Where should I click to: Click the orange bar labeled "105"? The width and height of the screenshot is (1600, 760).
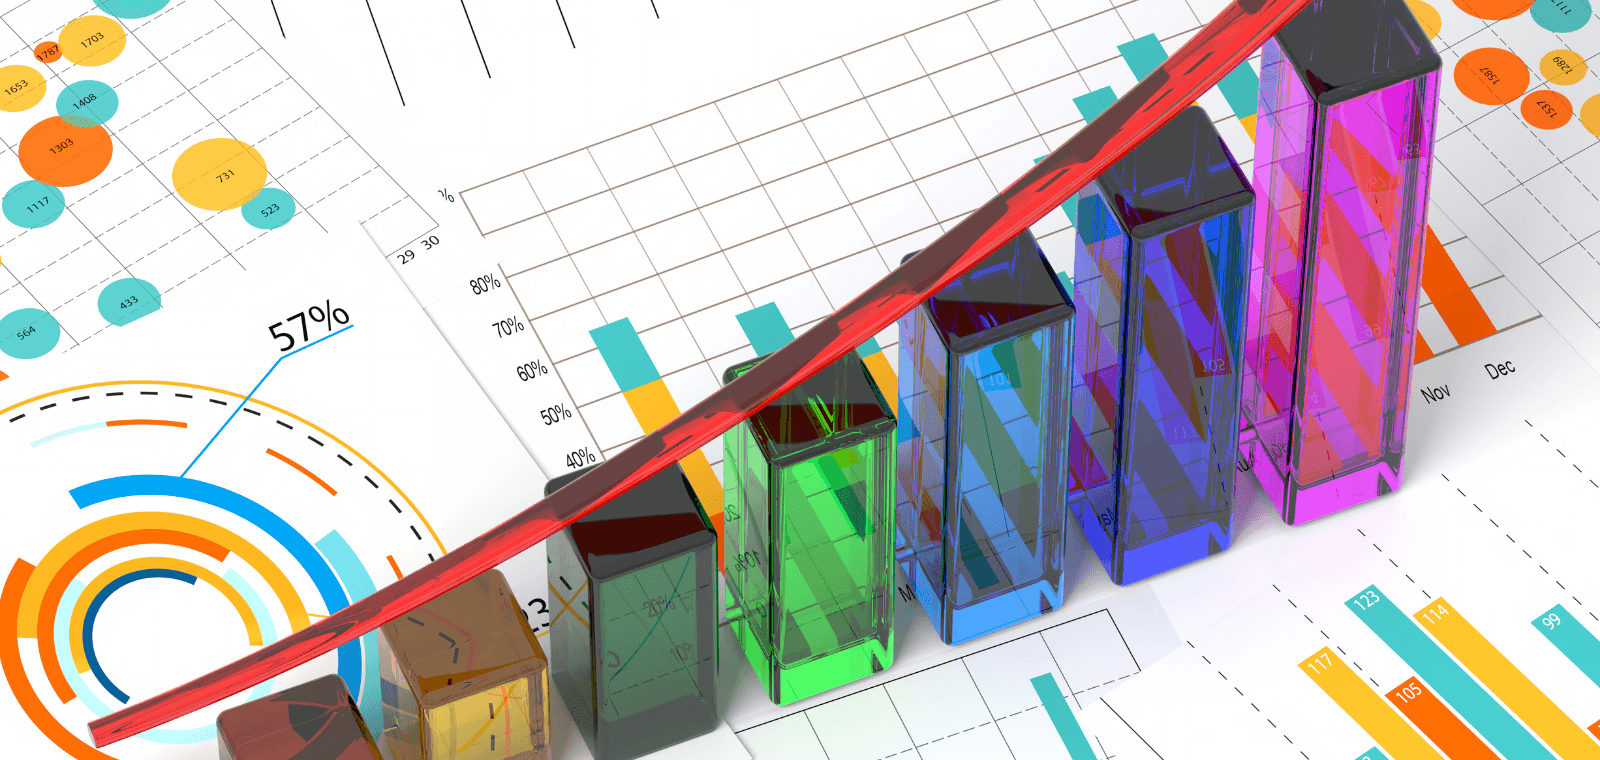click(x=1440, y=720)
